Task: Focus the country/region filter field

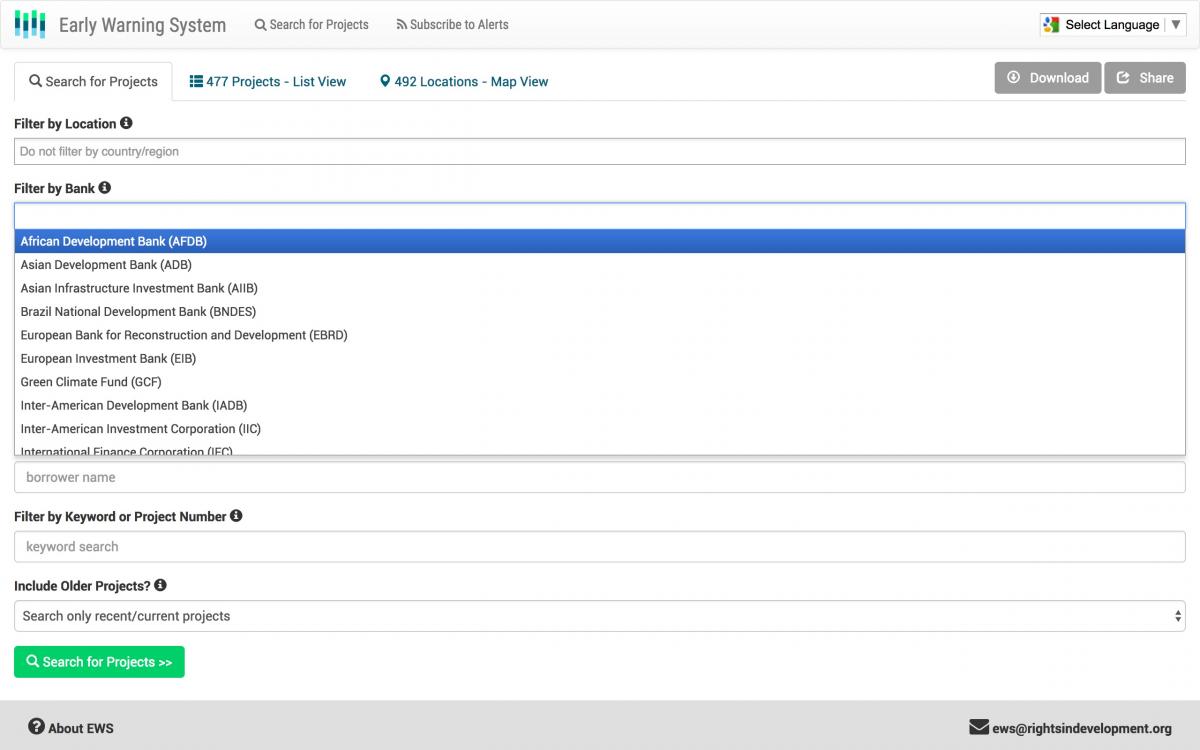Action: (x=600, y=152)
